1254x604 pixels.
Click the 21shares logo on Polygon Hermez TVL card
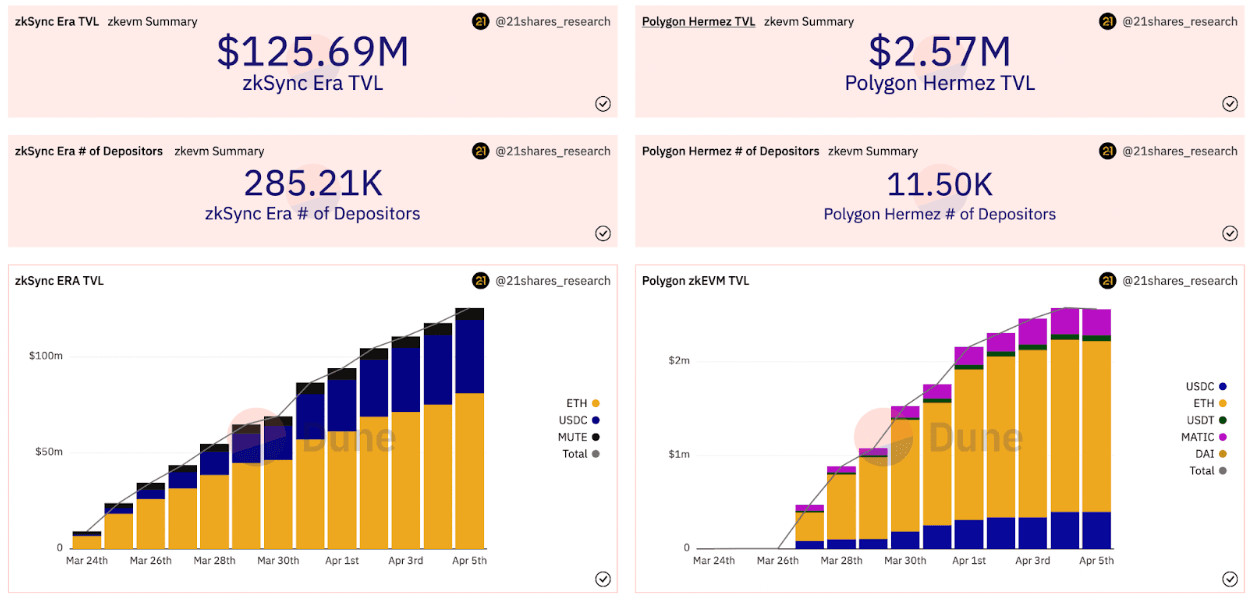tap(1108, 21)
